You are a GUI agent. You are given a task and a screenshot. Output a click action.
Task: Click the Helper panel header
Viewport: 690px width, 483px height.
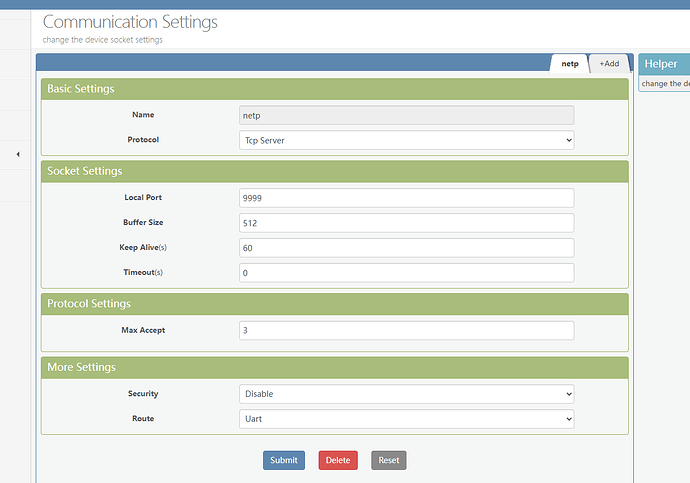click(663, 64)
